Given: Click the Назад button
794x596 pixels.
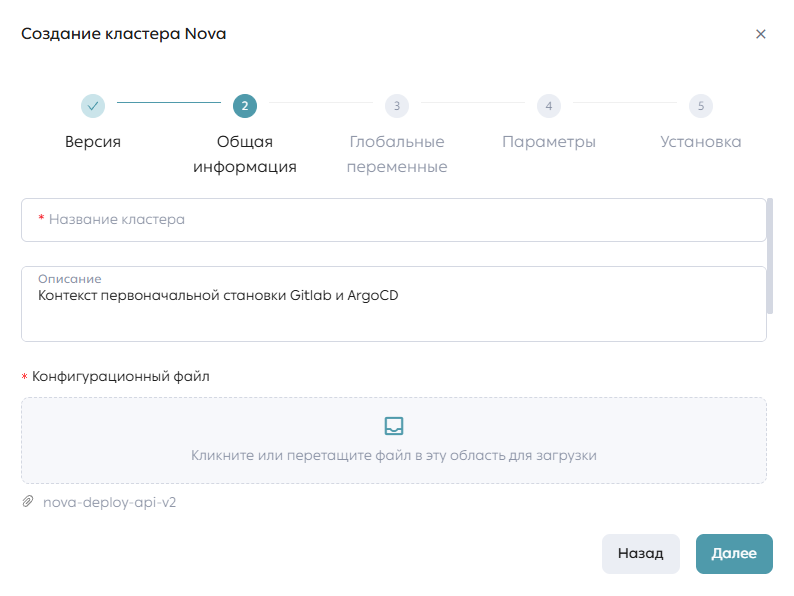Looking at the screenshot, I should coord(641,553).
